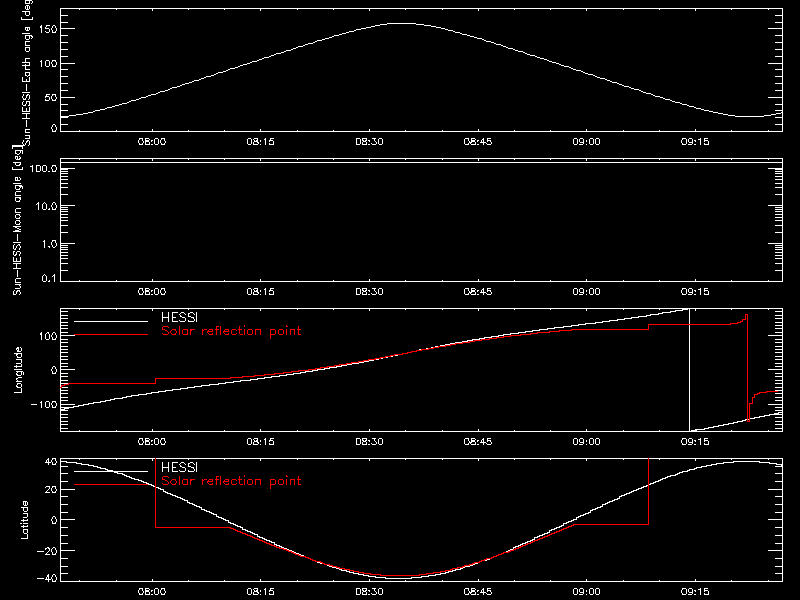
Task: Click the 100 tick on Longitude axis
Action: [47, 336]
